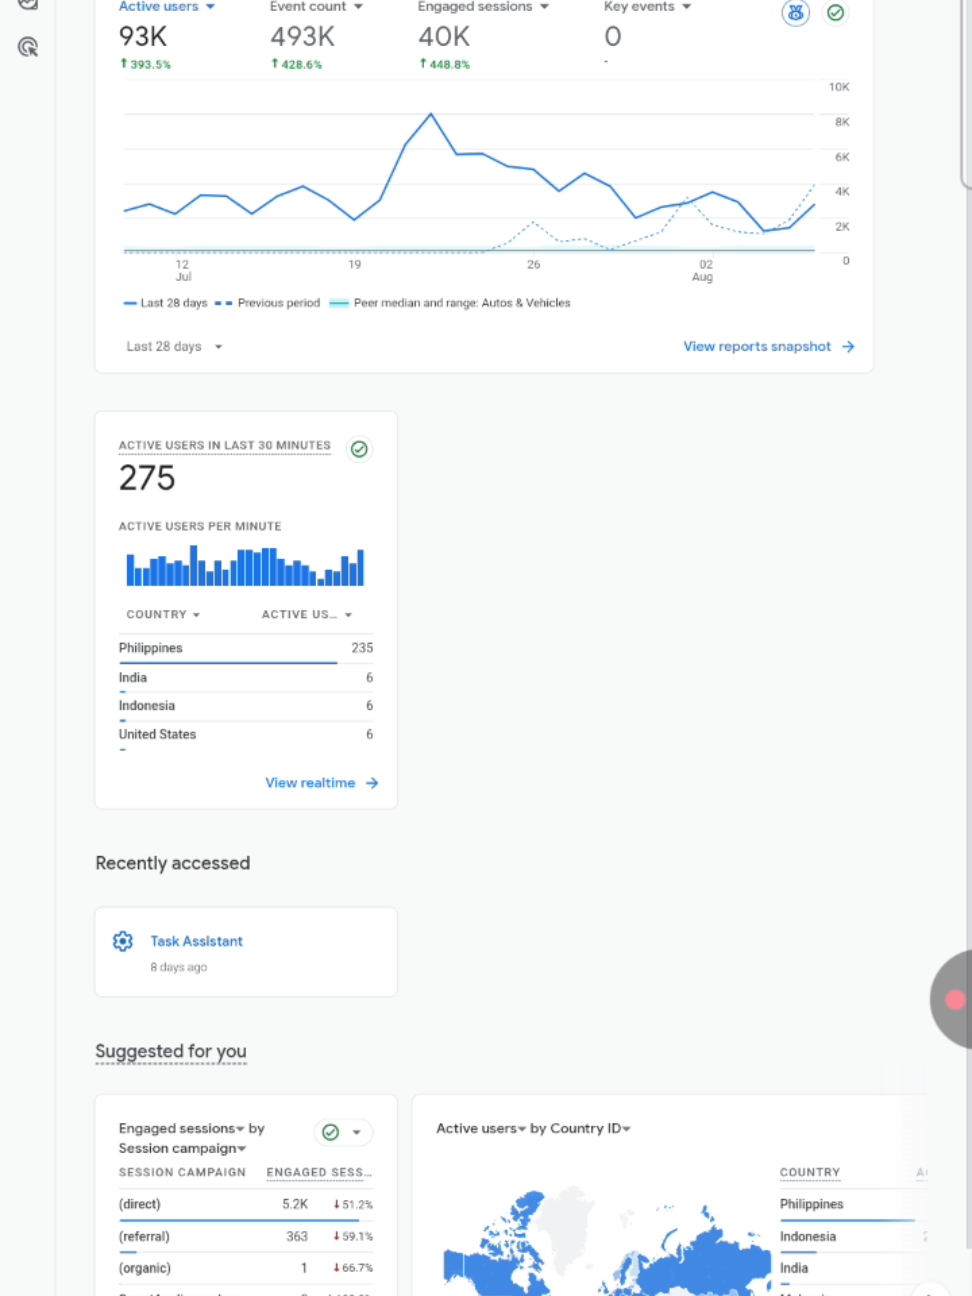
Task: Click the 493K event count value
Action: pos(302,37)
